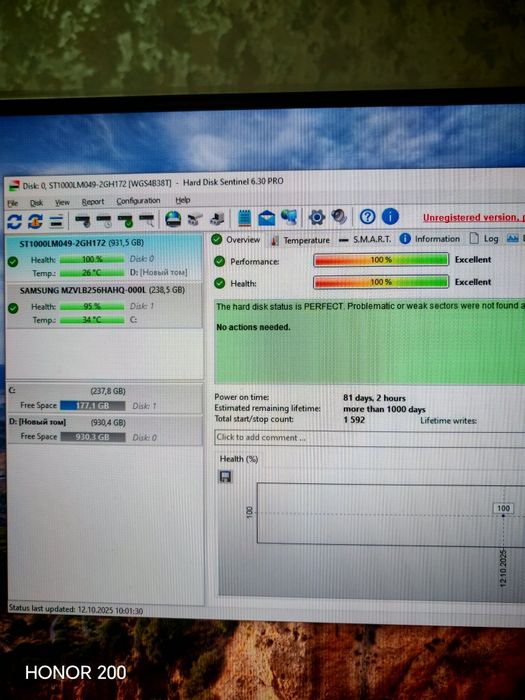The width and height of the screenshot is (525, 700).
Task: Switch to the Temperature tab
Action: pos(300,240)
